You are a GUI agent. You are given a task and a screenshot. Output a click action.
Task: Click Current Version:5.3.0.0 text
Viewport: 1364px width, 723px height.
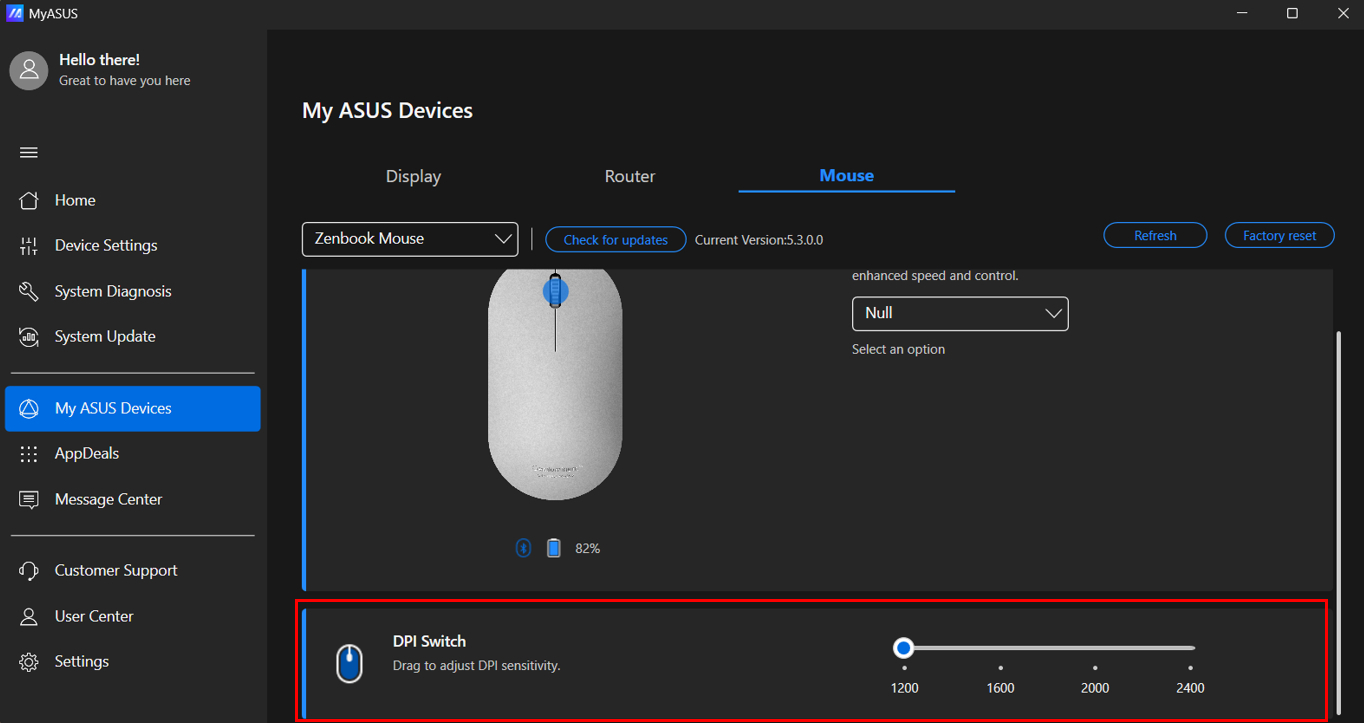point(759,240)
